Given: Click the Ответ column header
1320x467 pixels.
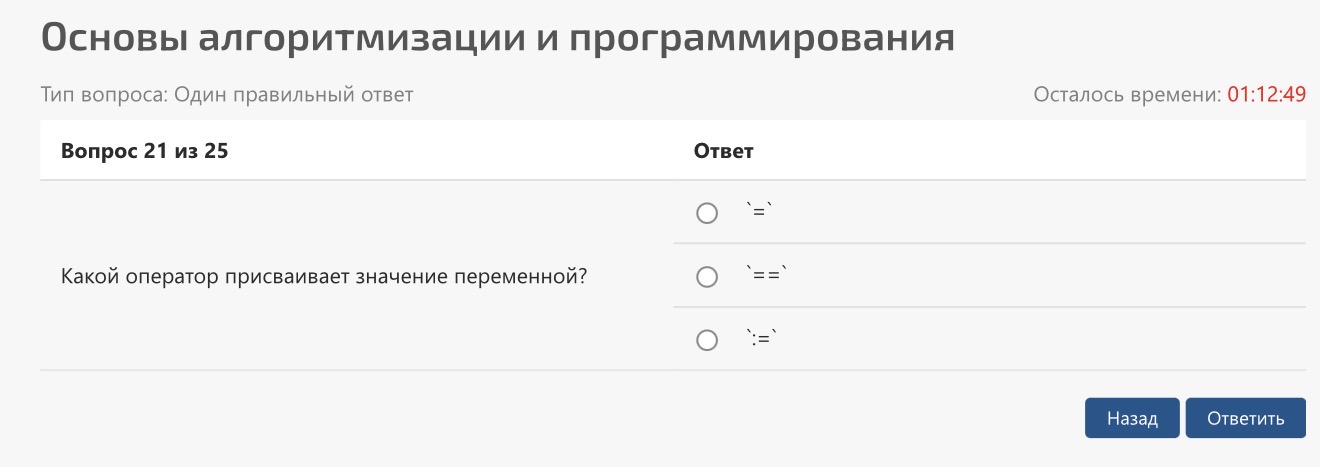Looking at the screenshot, I should (x=723, y=151).
